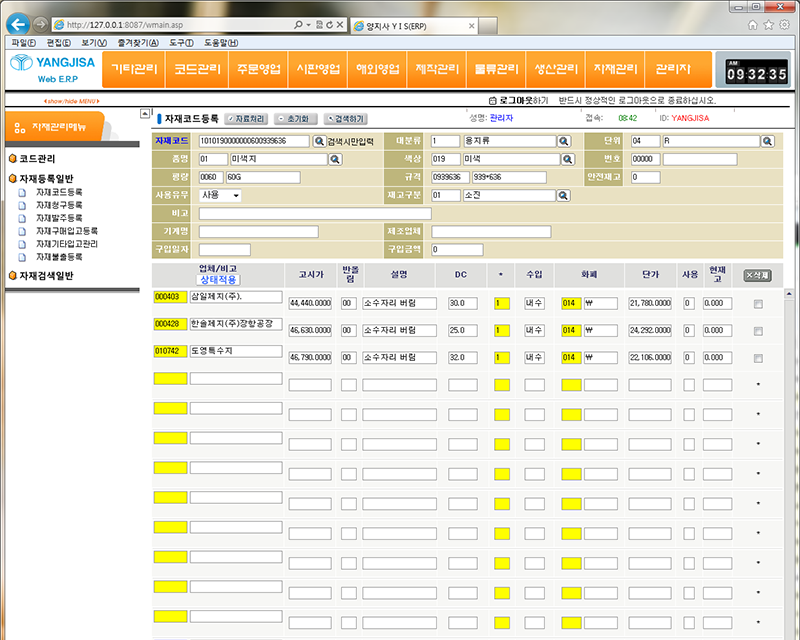The height and width of the screenshot is (640, 800).
Task: Click the magnifier icon beside 대분류 field
Action: click(563, 142)
